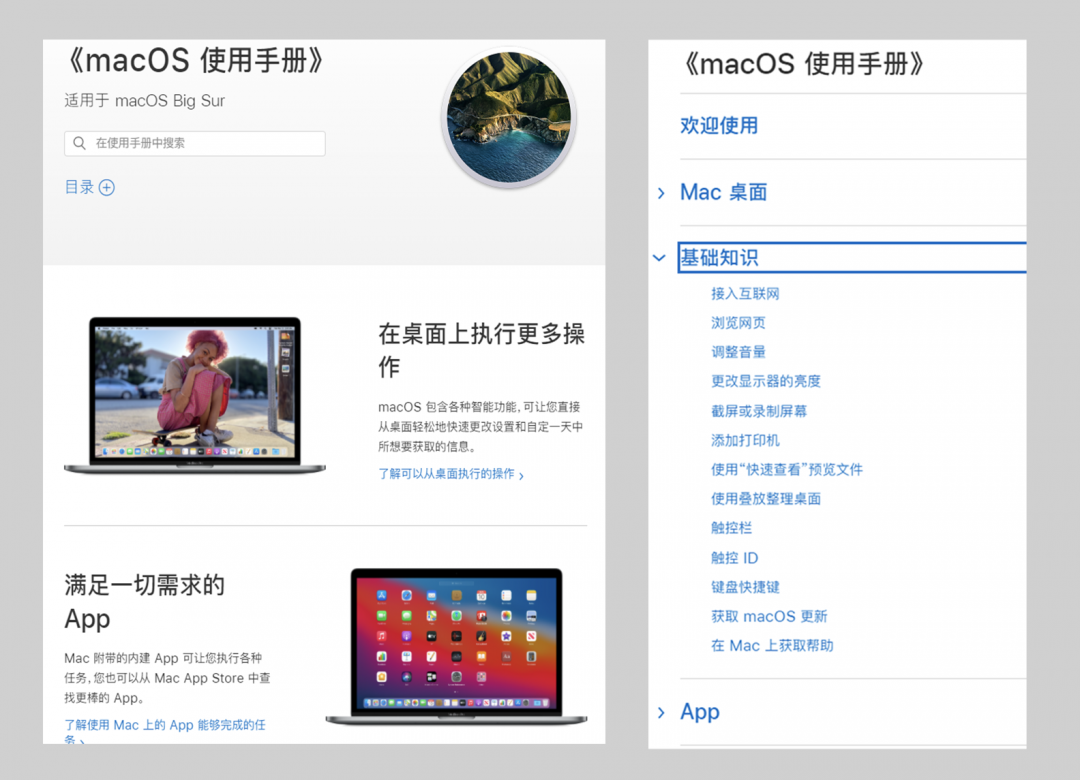1080x780 pixels.
Task: Click the heading 在桌面上执行更多操作
Action: pyautogui.click(x=481, y=350)
